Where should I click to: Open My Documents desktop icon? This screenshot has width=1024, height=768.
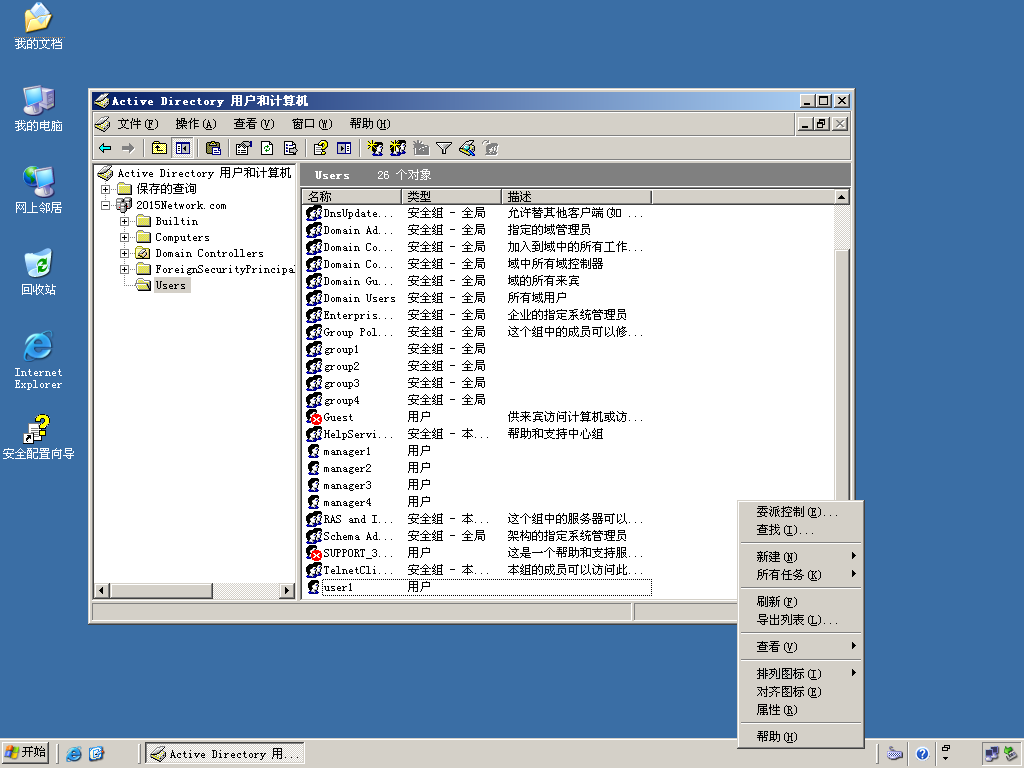point(39,26)
